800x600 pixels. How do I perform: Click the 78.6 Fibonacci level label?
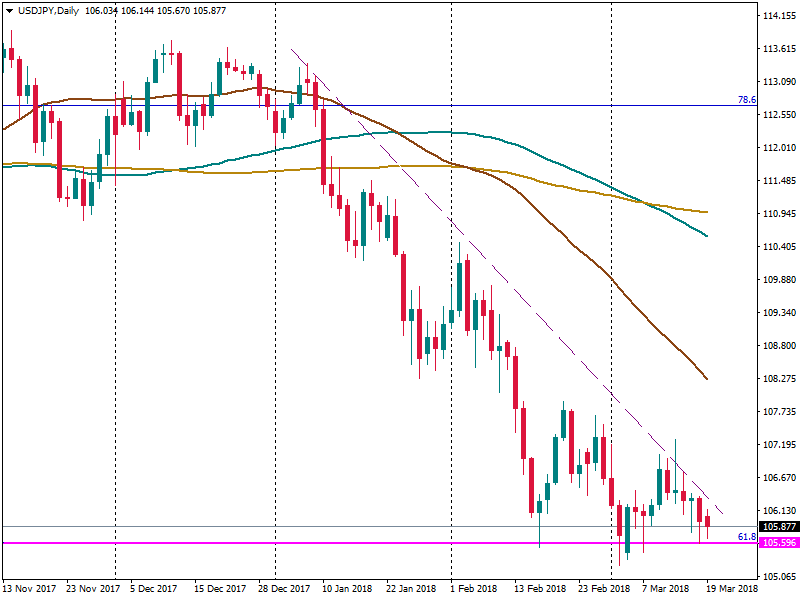746,100
